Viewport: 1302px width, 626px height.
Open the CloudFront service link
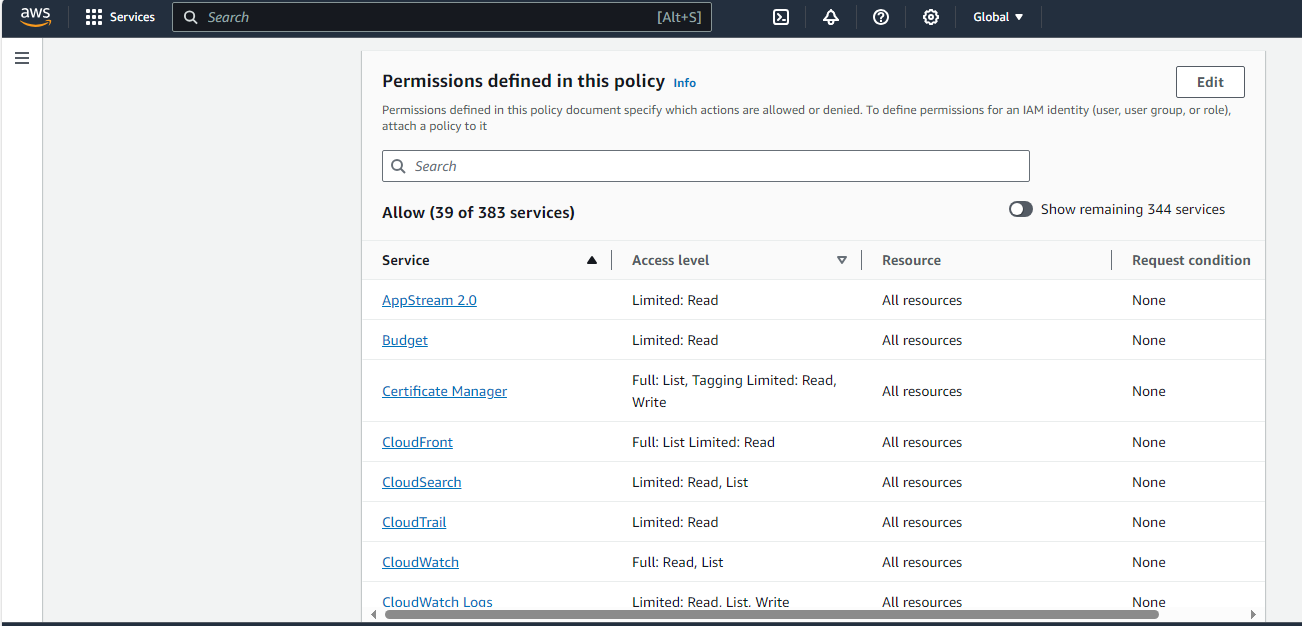pyautogui.click(x=417, y=442)
